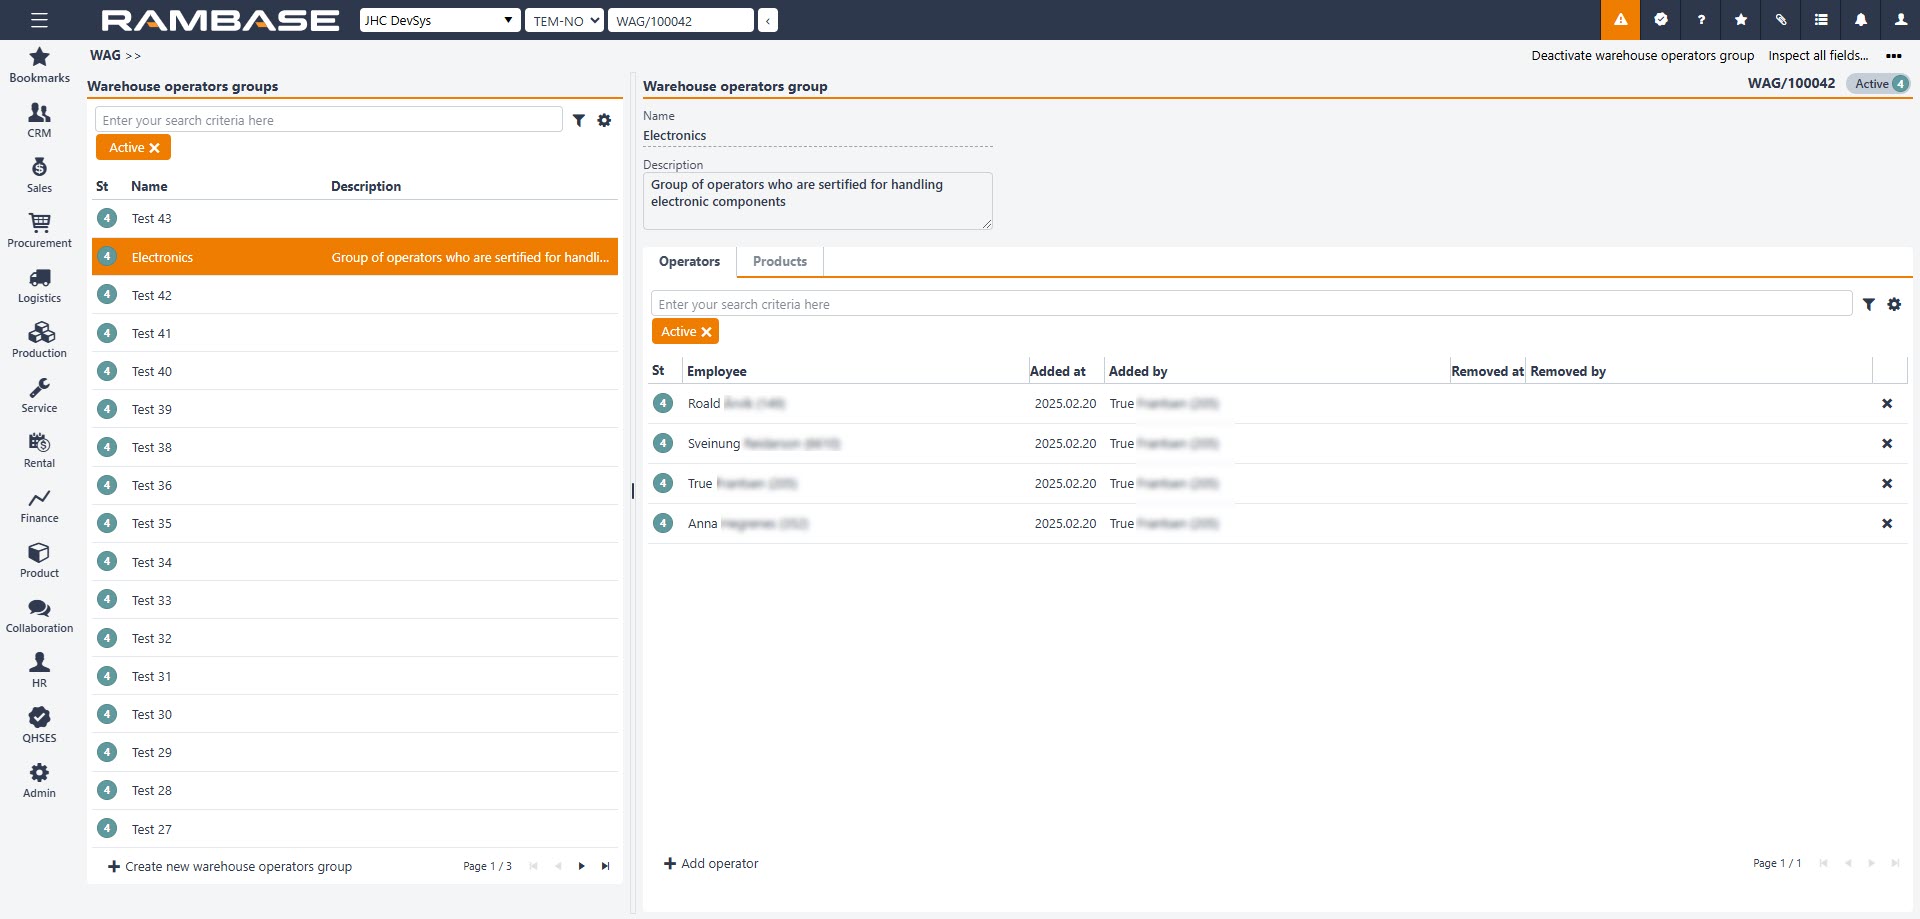Open the JHC DevSys company dropdown
Viewport: 1920px width, 919px height.
439,20
